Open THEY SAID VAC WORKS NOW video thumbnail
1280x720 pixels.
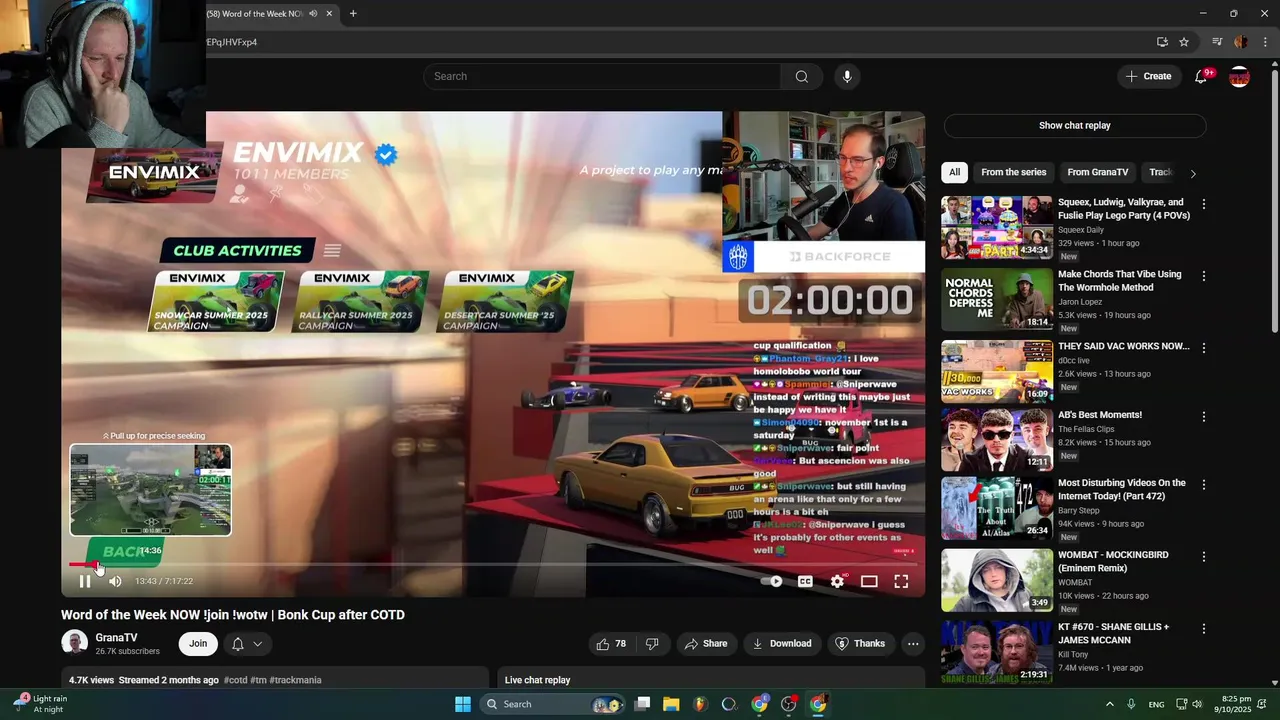(x=997, y=371)
